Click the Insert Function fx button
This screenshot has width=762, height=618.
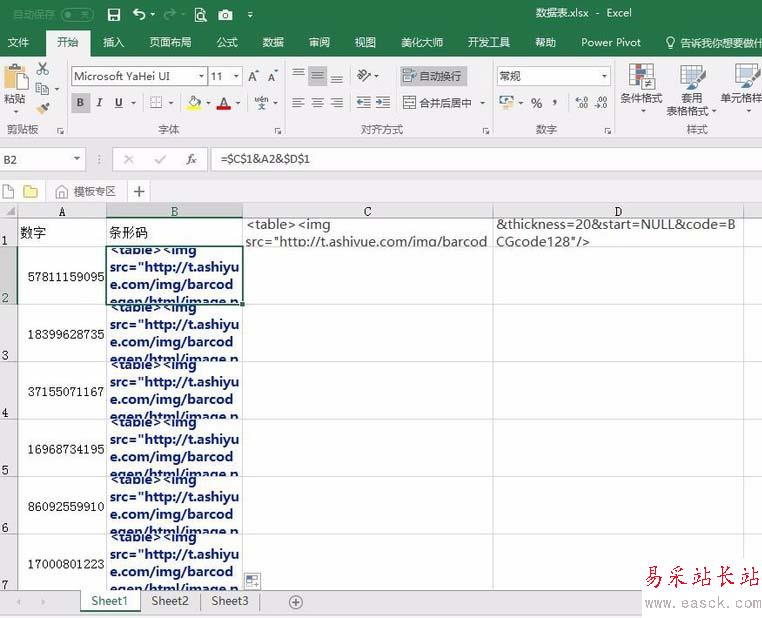point(191,159)
